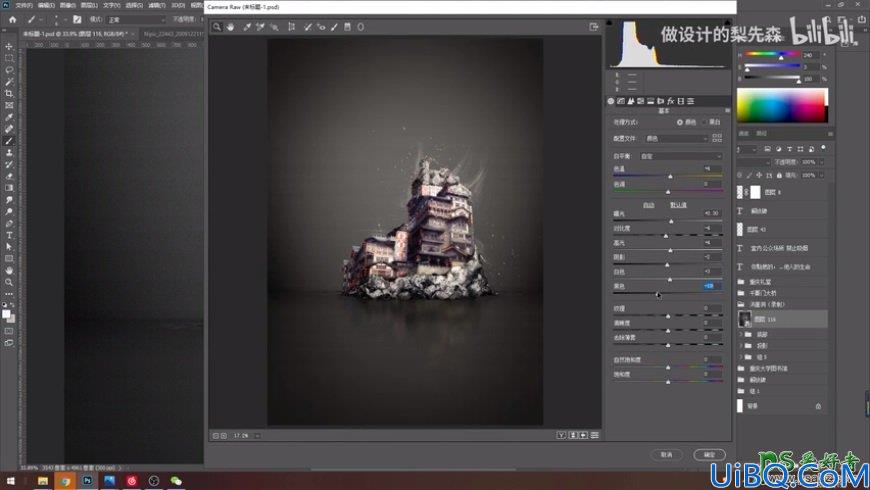
Task: Select the Graduated Filter tool
Action: pyautogui.click(x=347, y=27)
